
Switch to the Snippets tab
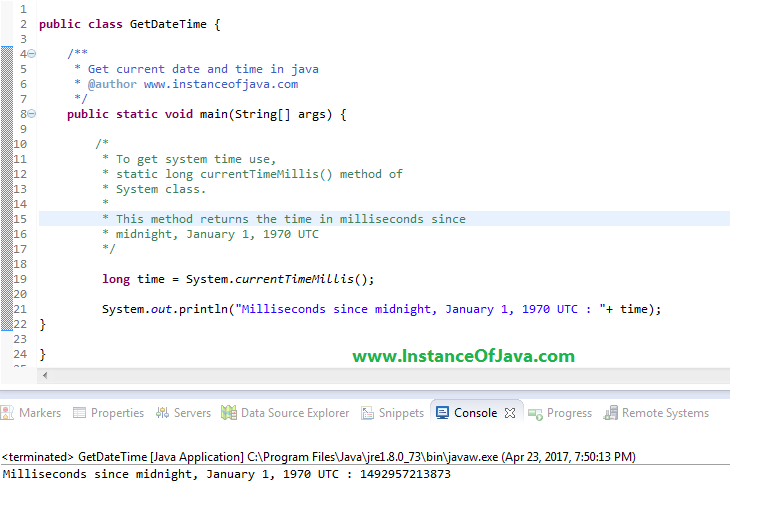(392, 413)
